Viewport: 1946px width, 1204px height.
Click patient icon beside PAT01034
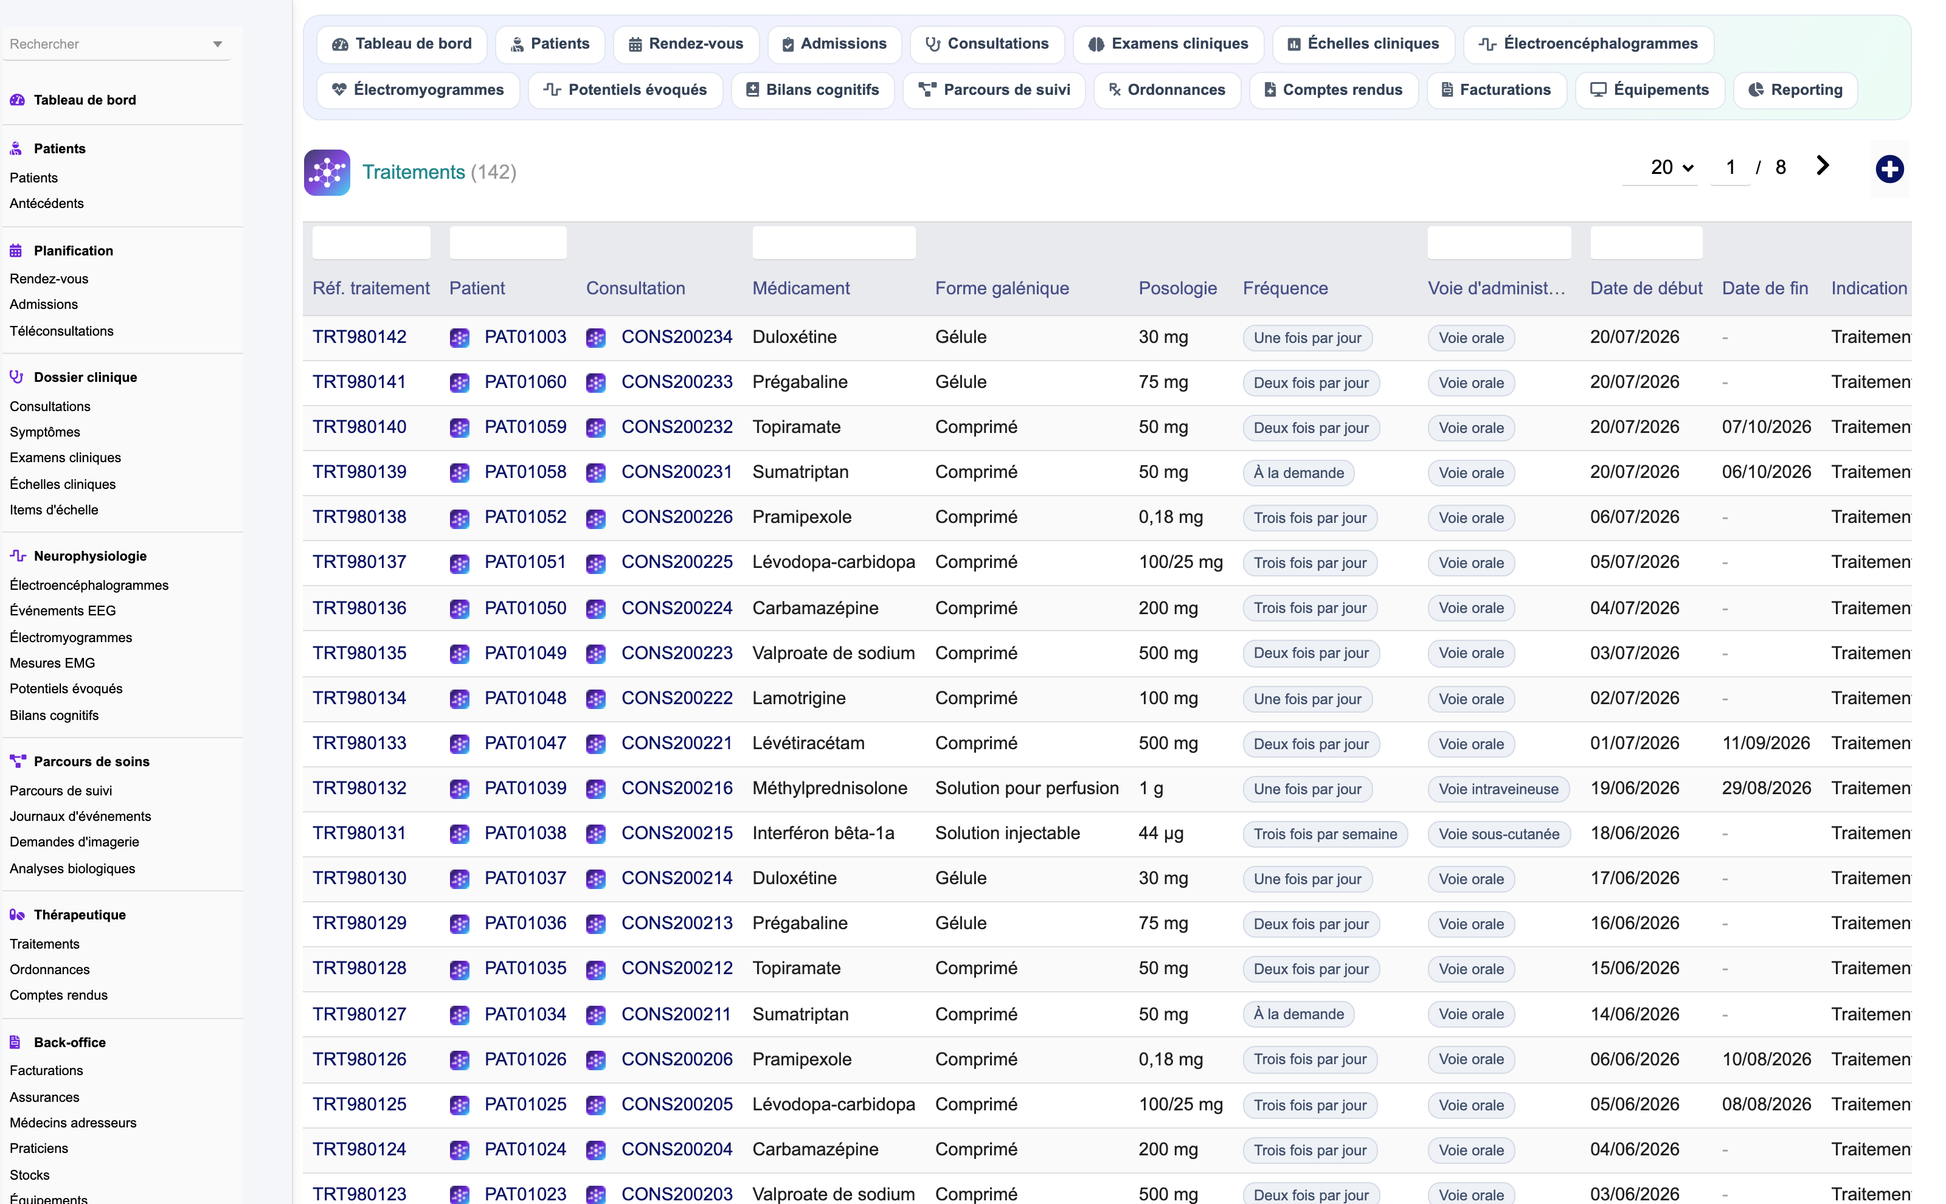[x=459, y=1015]
